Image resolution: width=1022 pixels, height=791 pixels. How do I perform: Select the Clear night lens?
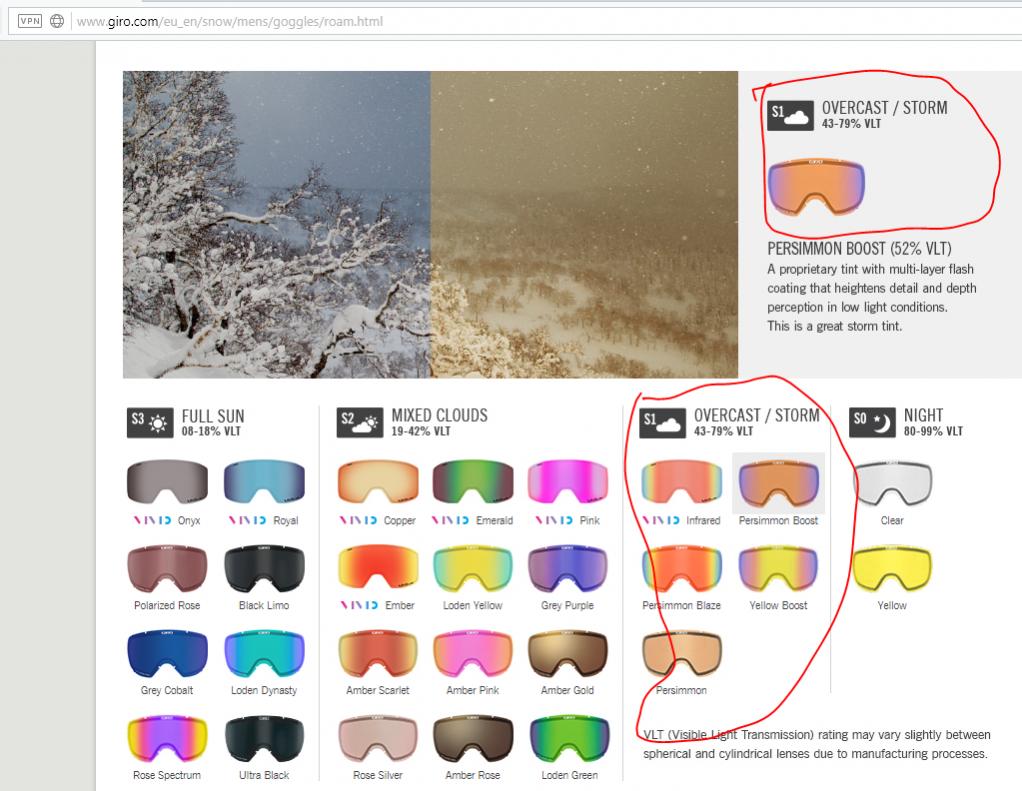coord(892,482)
